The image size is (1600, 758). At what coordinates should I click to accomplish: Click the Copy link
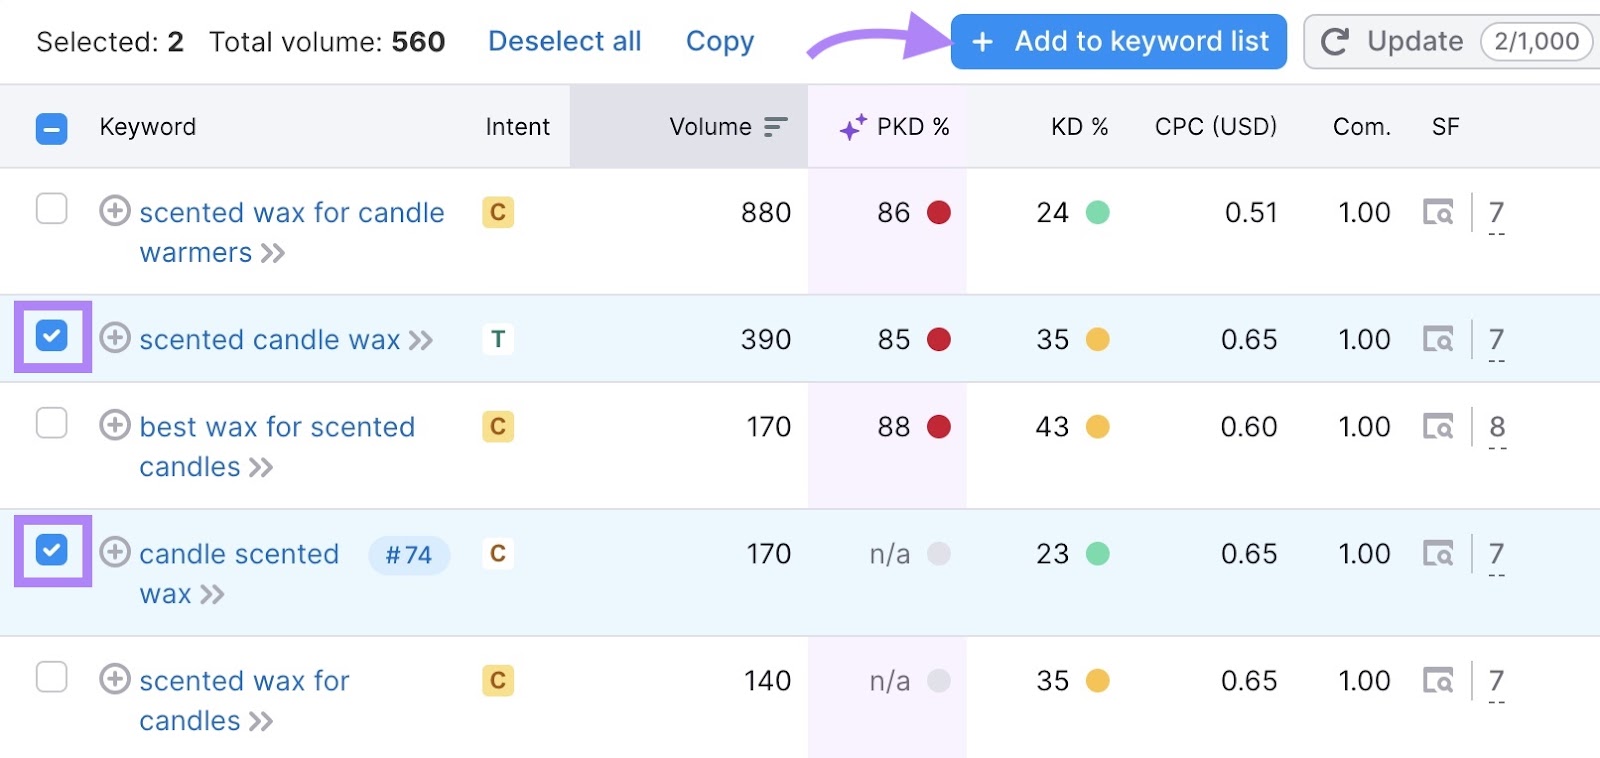pyautogui.click(x=720, y=41)
